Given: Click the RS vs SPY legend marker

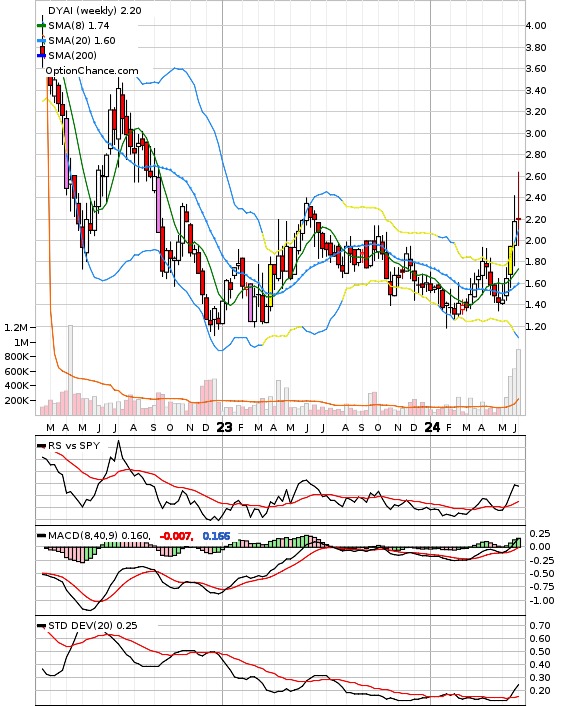Looking at the screenshot, I should coord(41,446).
